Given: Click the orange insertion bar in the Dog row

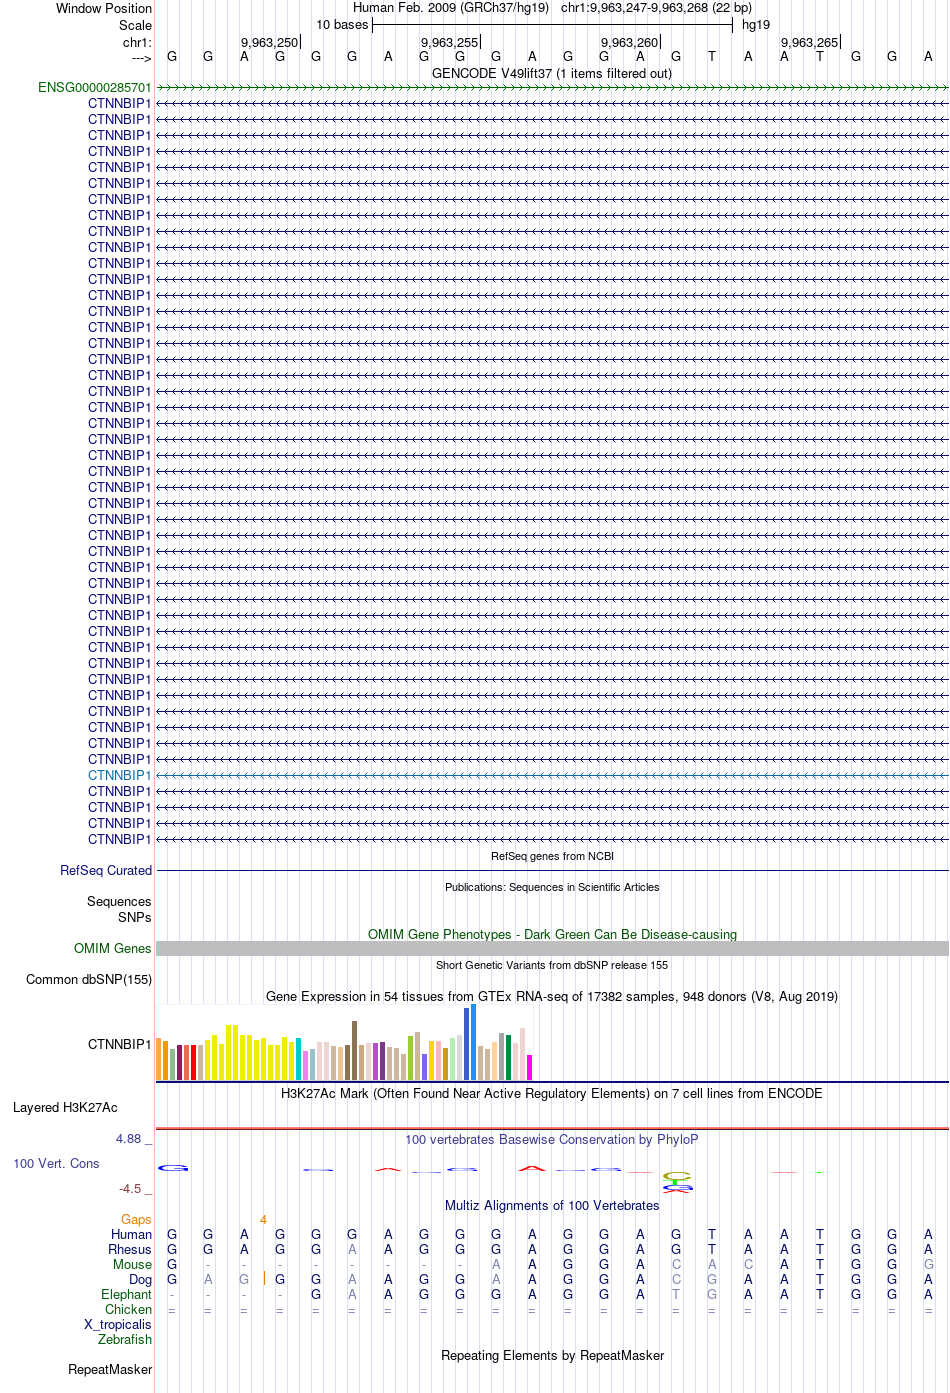Looking at the screenshot, I should [263, 1279].
